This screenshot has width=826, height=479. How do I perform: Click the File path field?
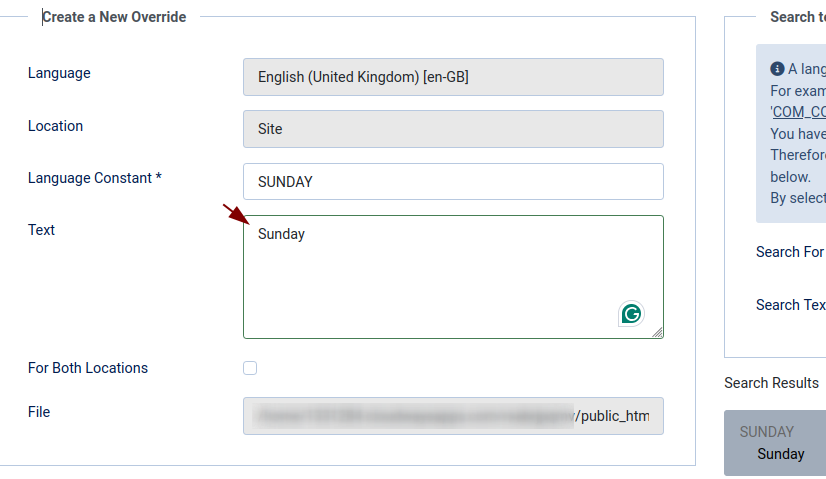point(453,416)
